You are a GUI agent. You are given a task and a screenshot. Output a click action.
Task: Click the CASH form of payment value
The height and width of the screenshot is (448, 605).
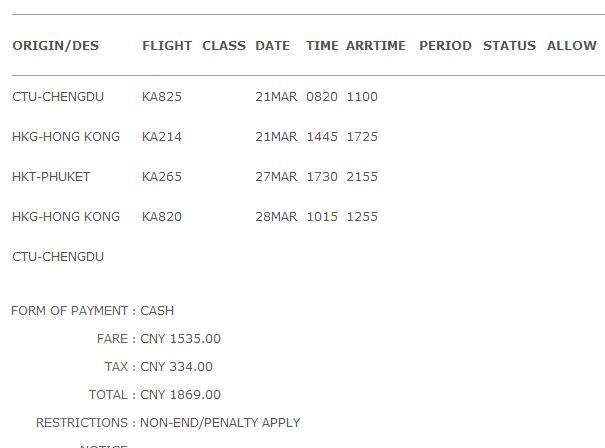[157, 311]
